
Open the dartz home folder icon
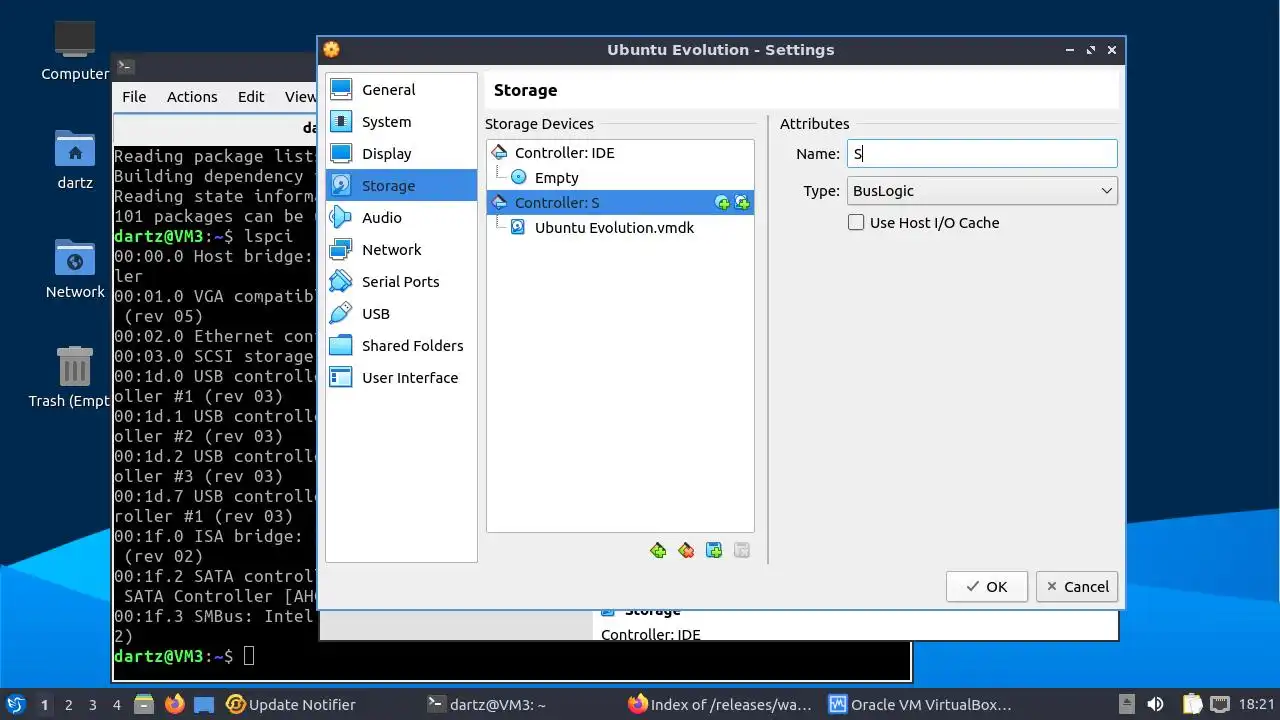[75, 160]
